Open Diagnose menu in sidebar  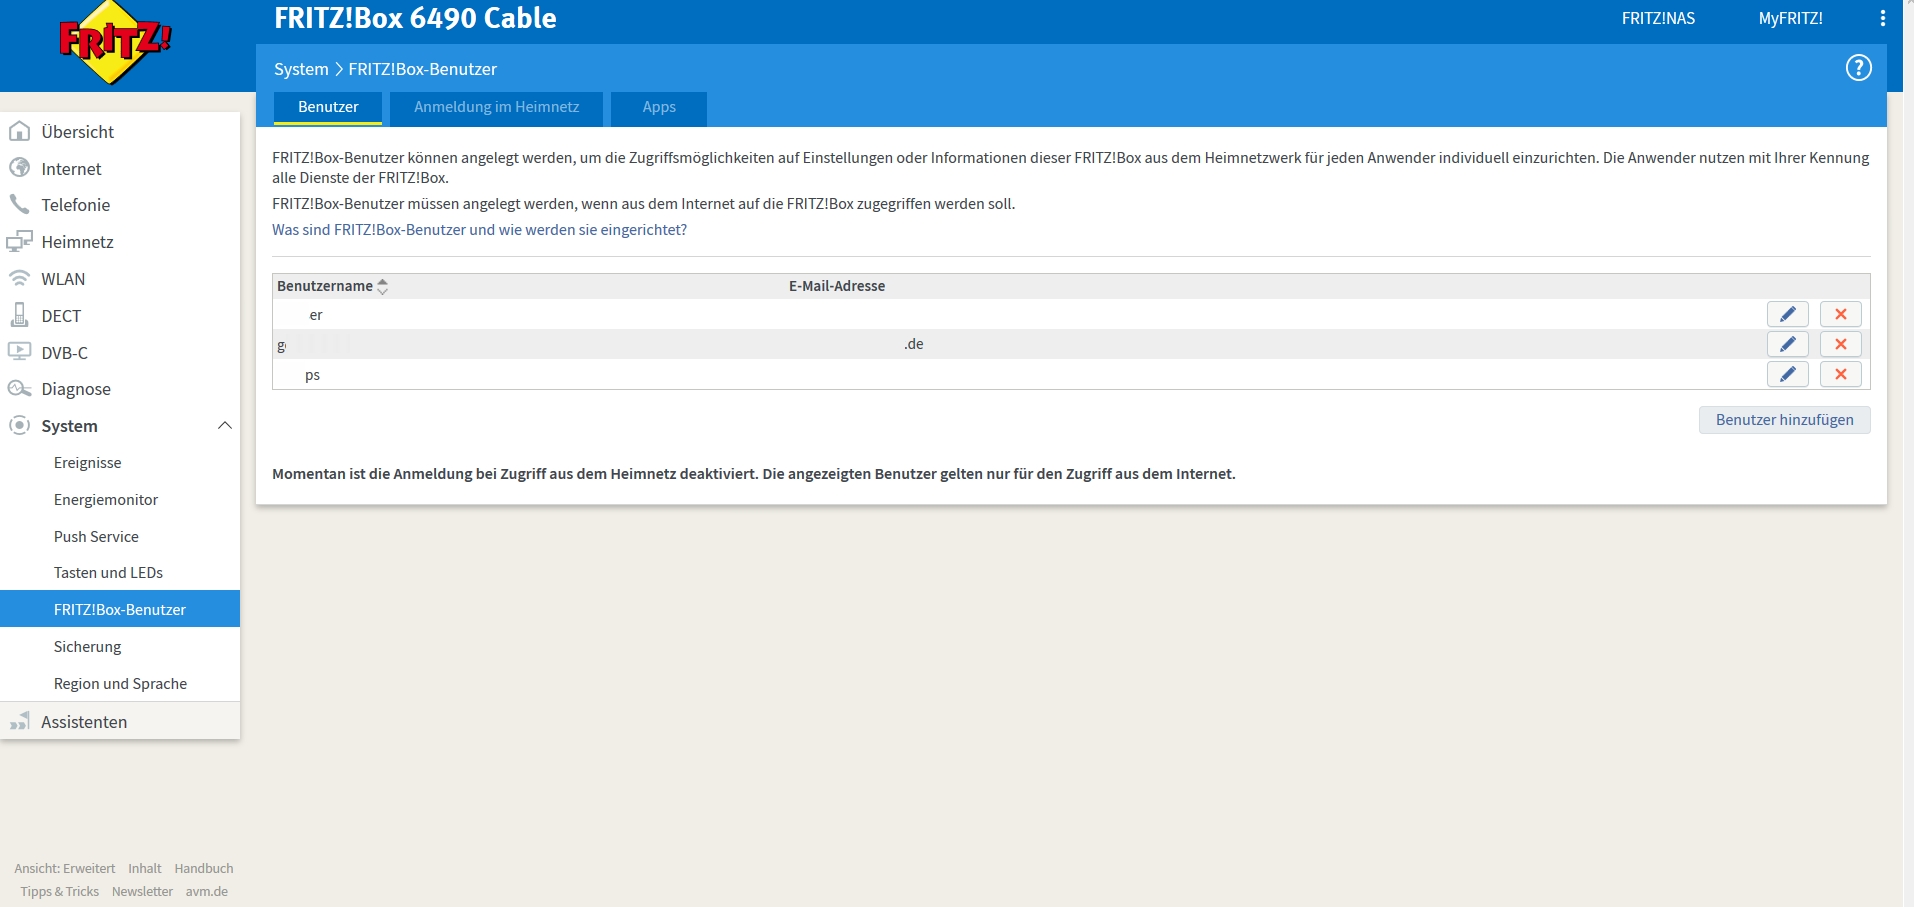(76, 389)
